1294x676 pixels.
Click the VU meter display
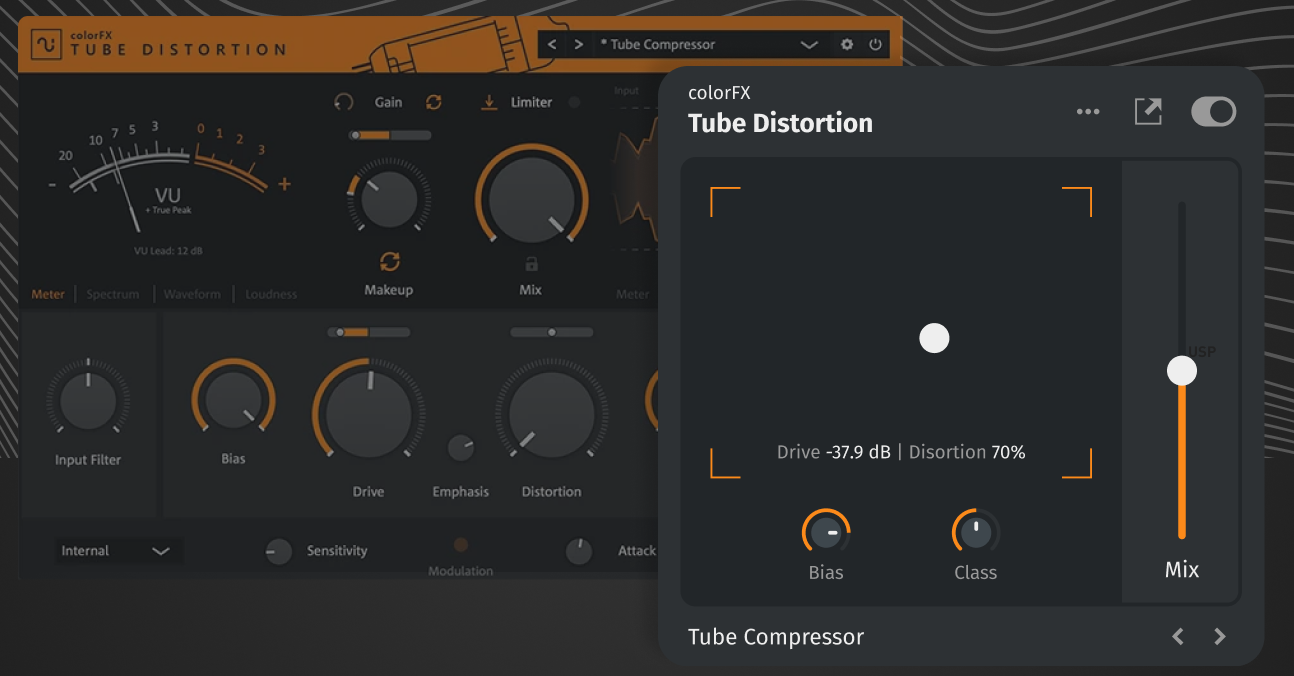[168, 185]
